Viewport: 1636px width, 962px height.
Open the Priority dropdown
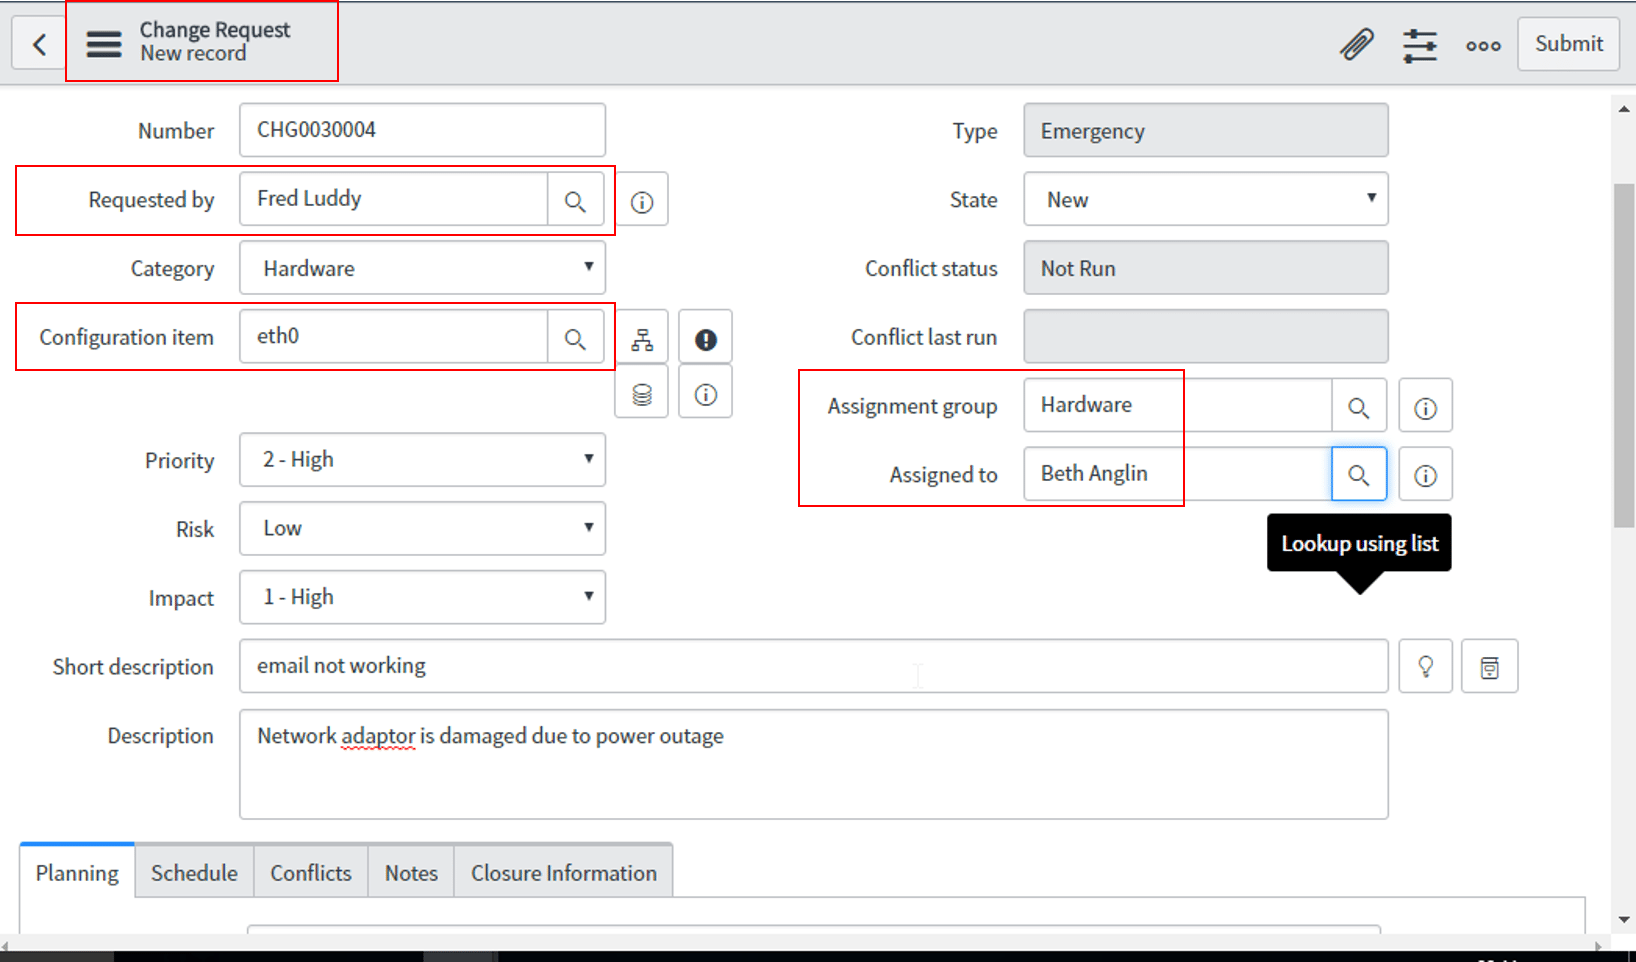pyautogui.click(x=422, y=460)
